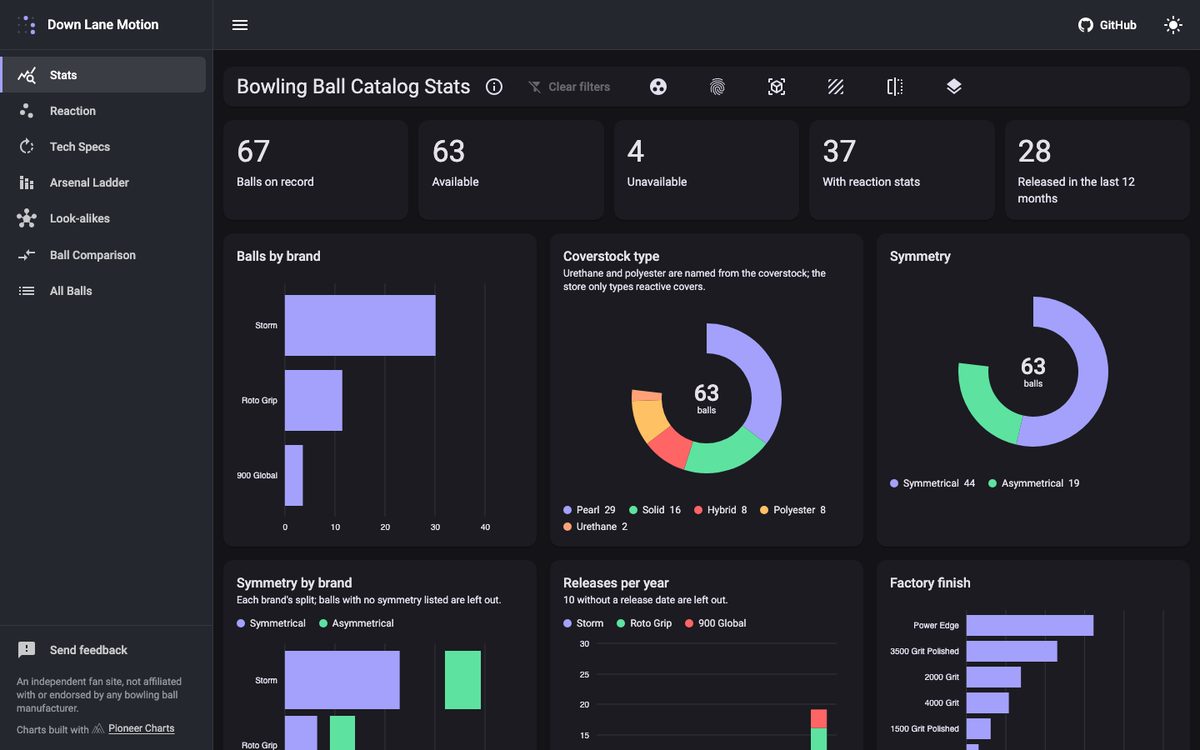Toggle Roto Grip in Releases per year legend
Image resolution: width=1200 pixels, height=750 pixels.
pos(645,623)
